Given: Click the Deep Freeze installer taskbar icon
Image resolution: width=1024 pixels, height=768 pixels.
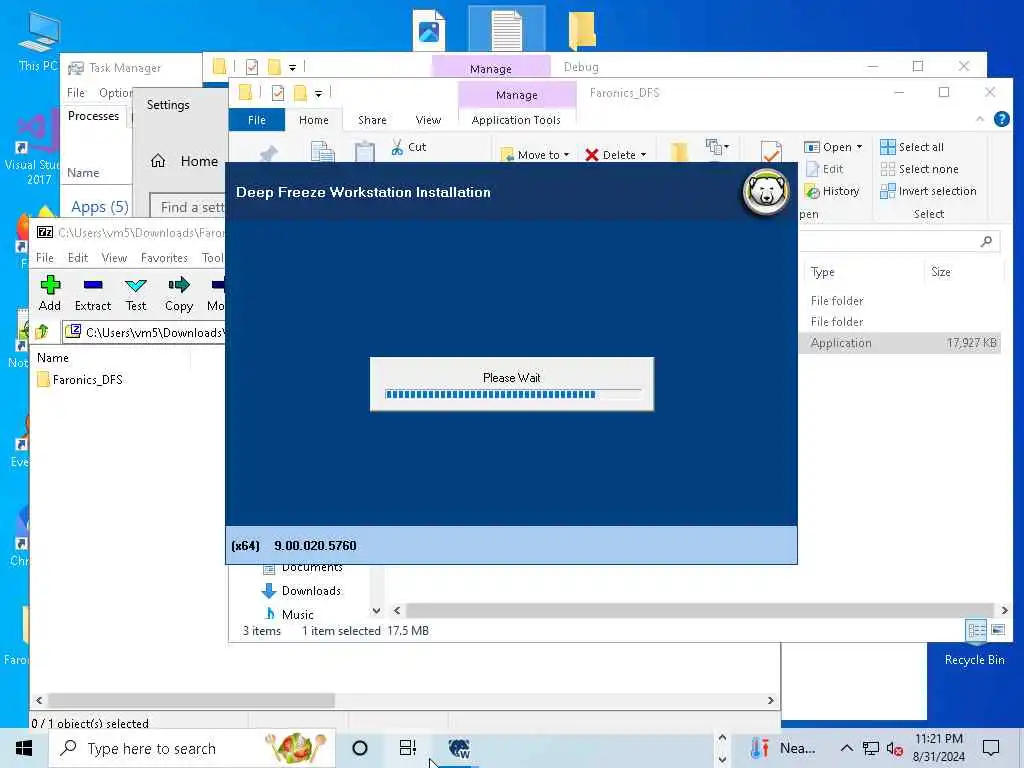Looking at the screenshot, I should click(x=460, y=748).
